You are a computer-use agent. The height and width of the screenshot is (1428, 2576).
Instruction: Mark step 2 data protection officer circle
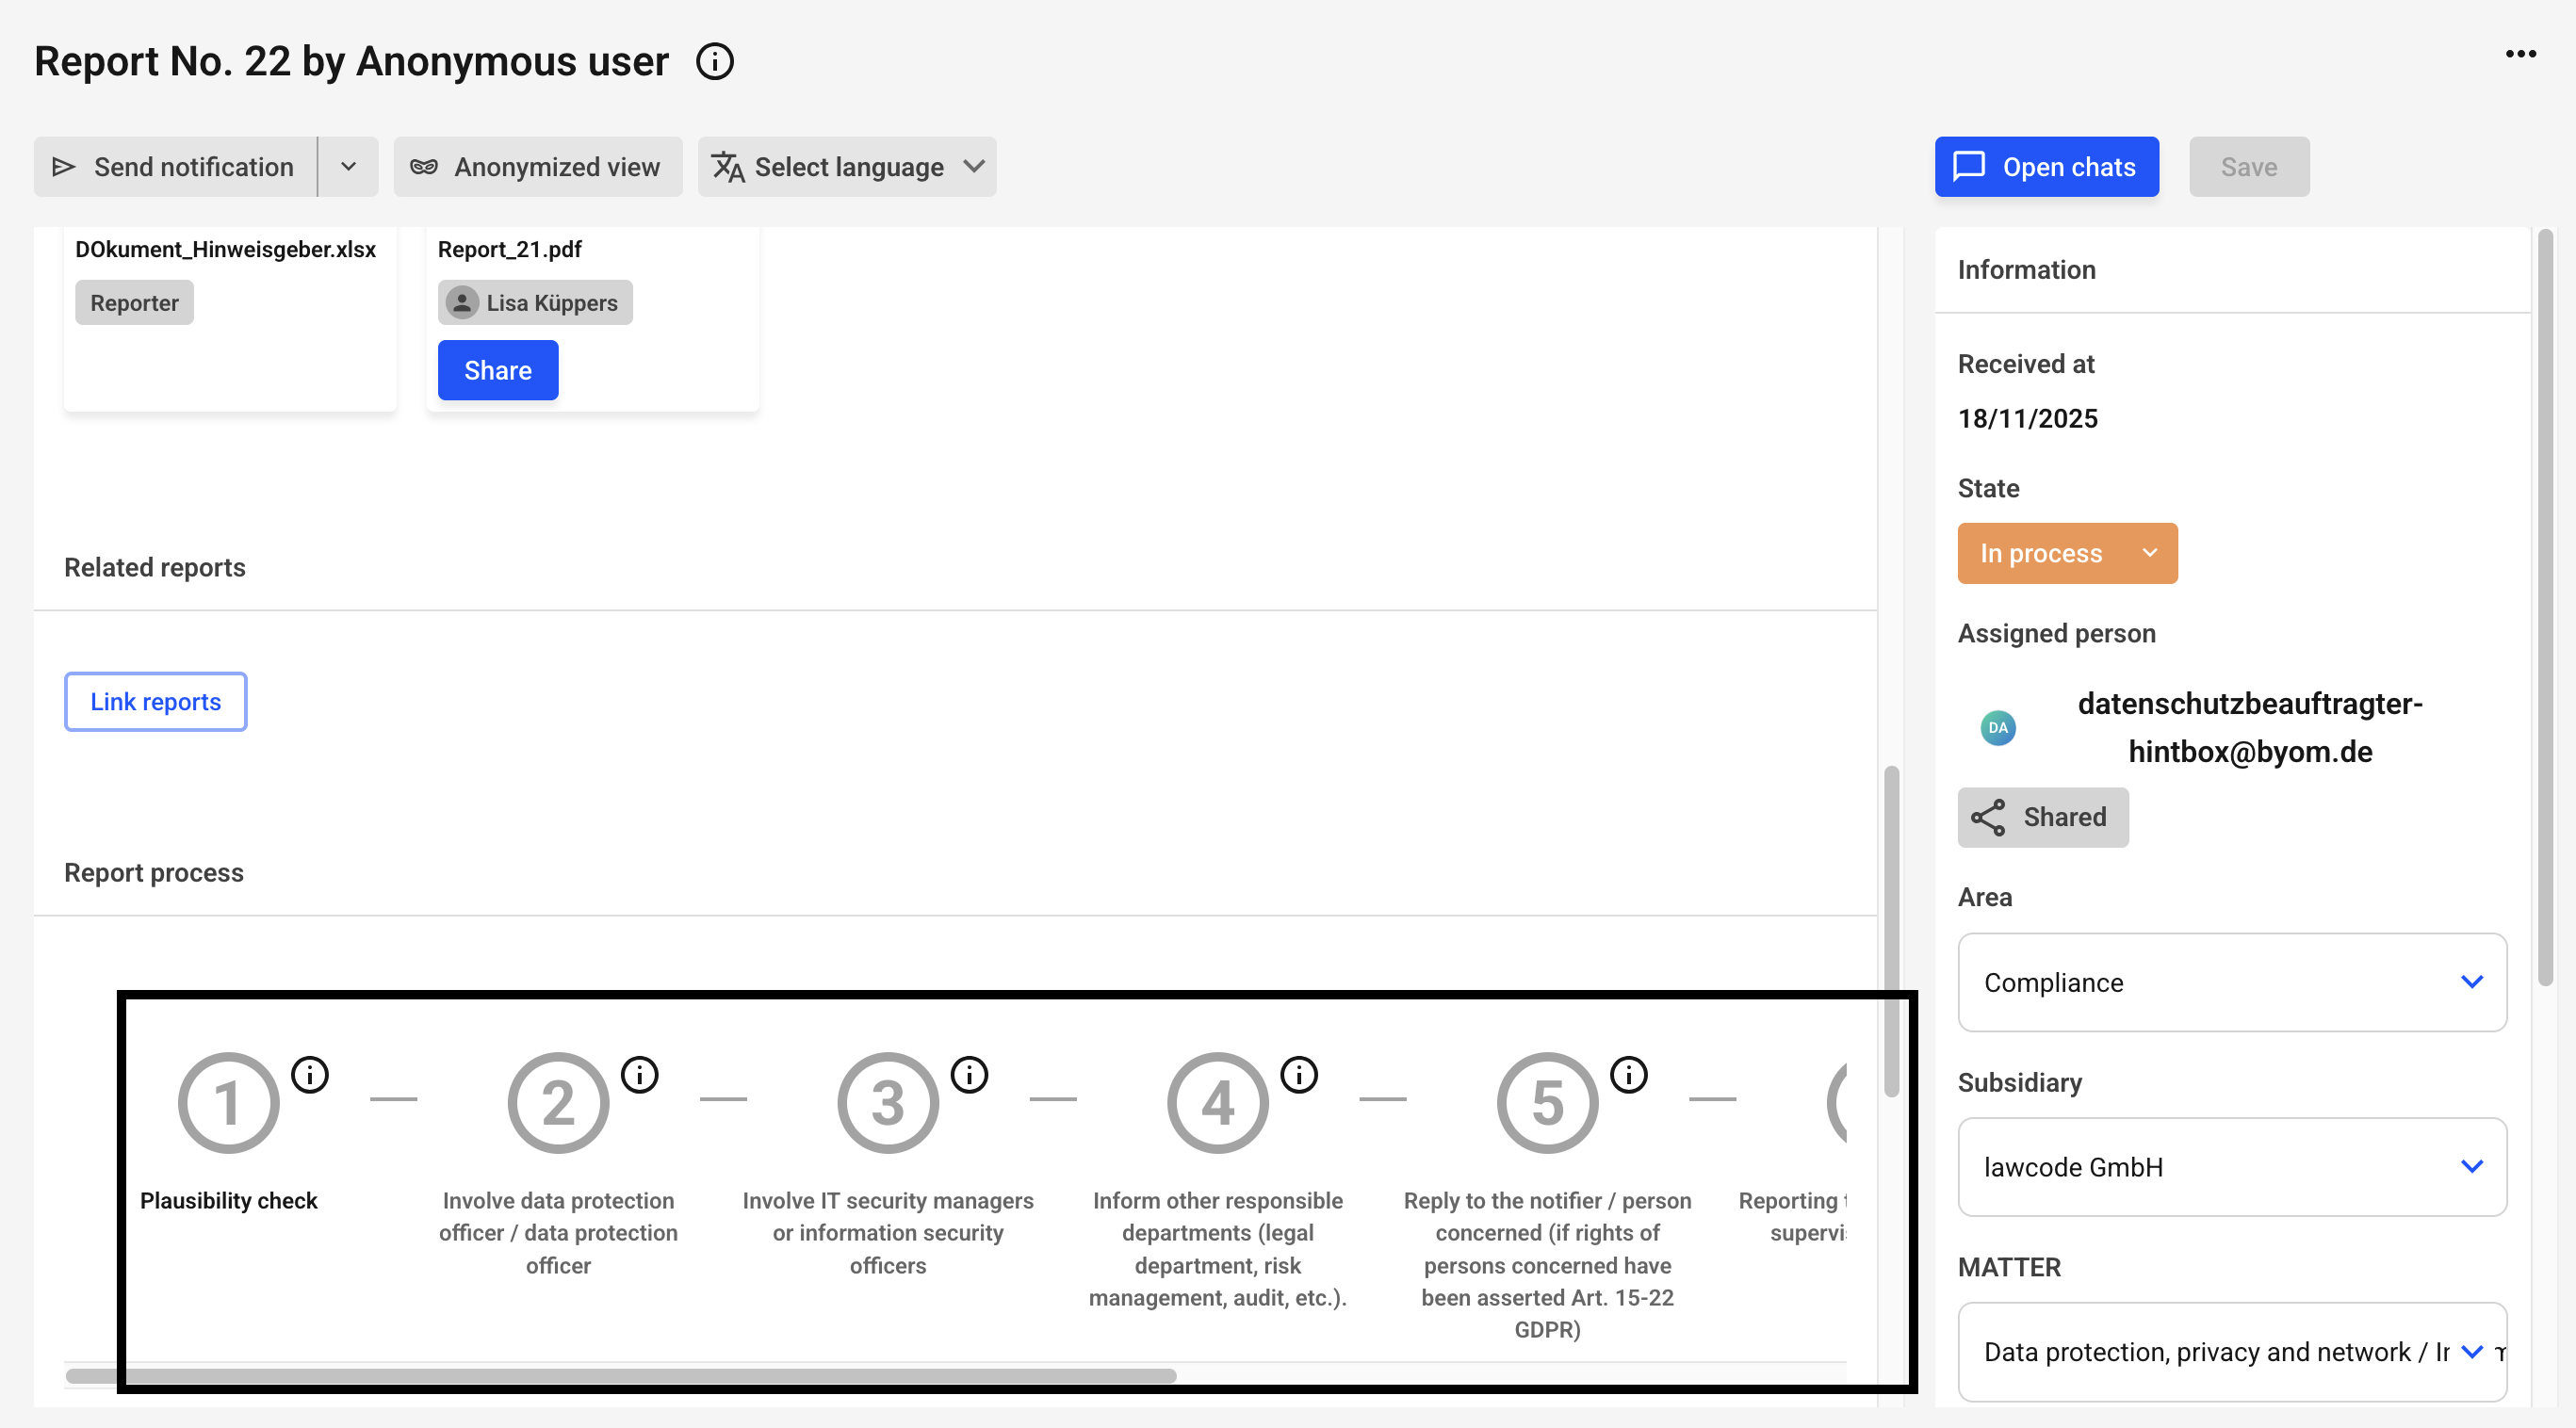click(558, 1103)
